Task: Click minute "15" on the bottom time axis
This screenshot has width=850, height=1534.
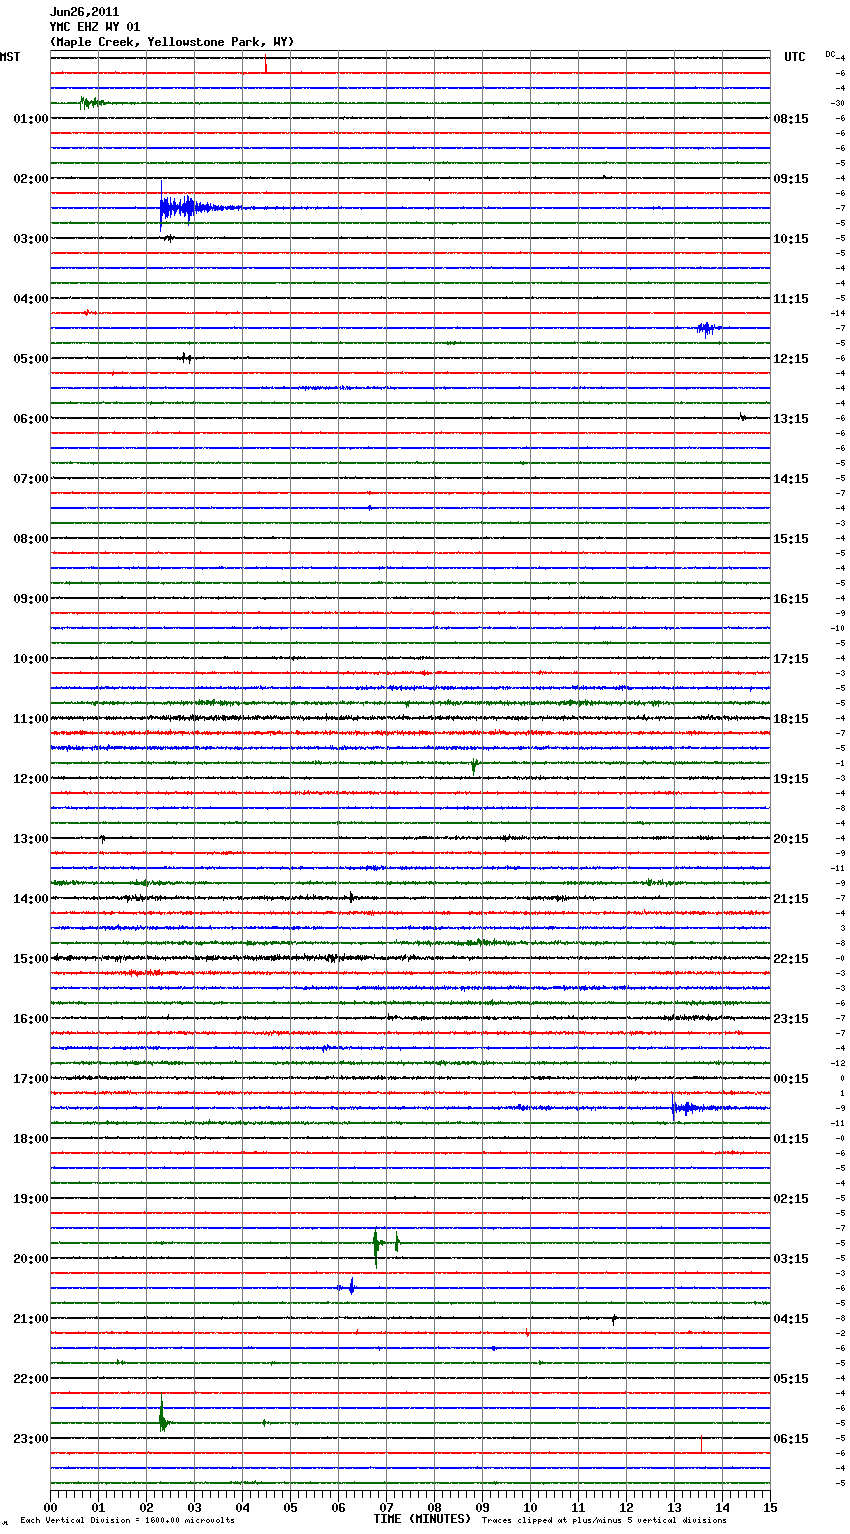Action: 769,1507
